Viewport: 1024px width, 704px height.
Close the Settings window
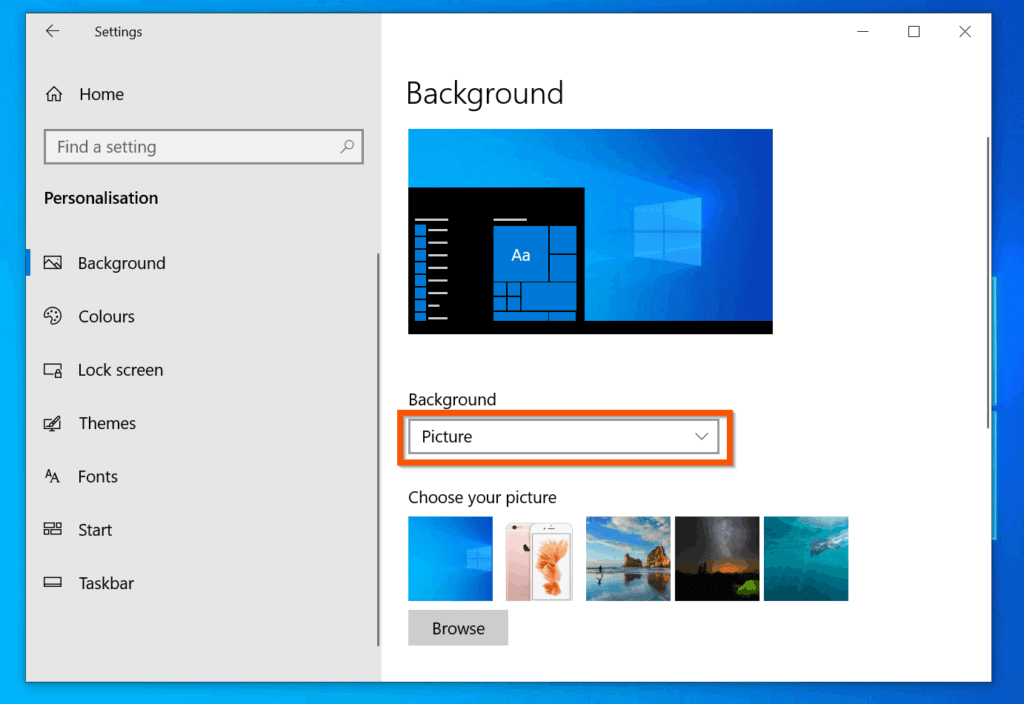coord(965,31)
